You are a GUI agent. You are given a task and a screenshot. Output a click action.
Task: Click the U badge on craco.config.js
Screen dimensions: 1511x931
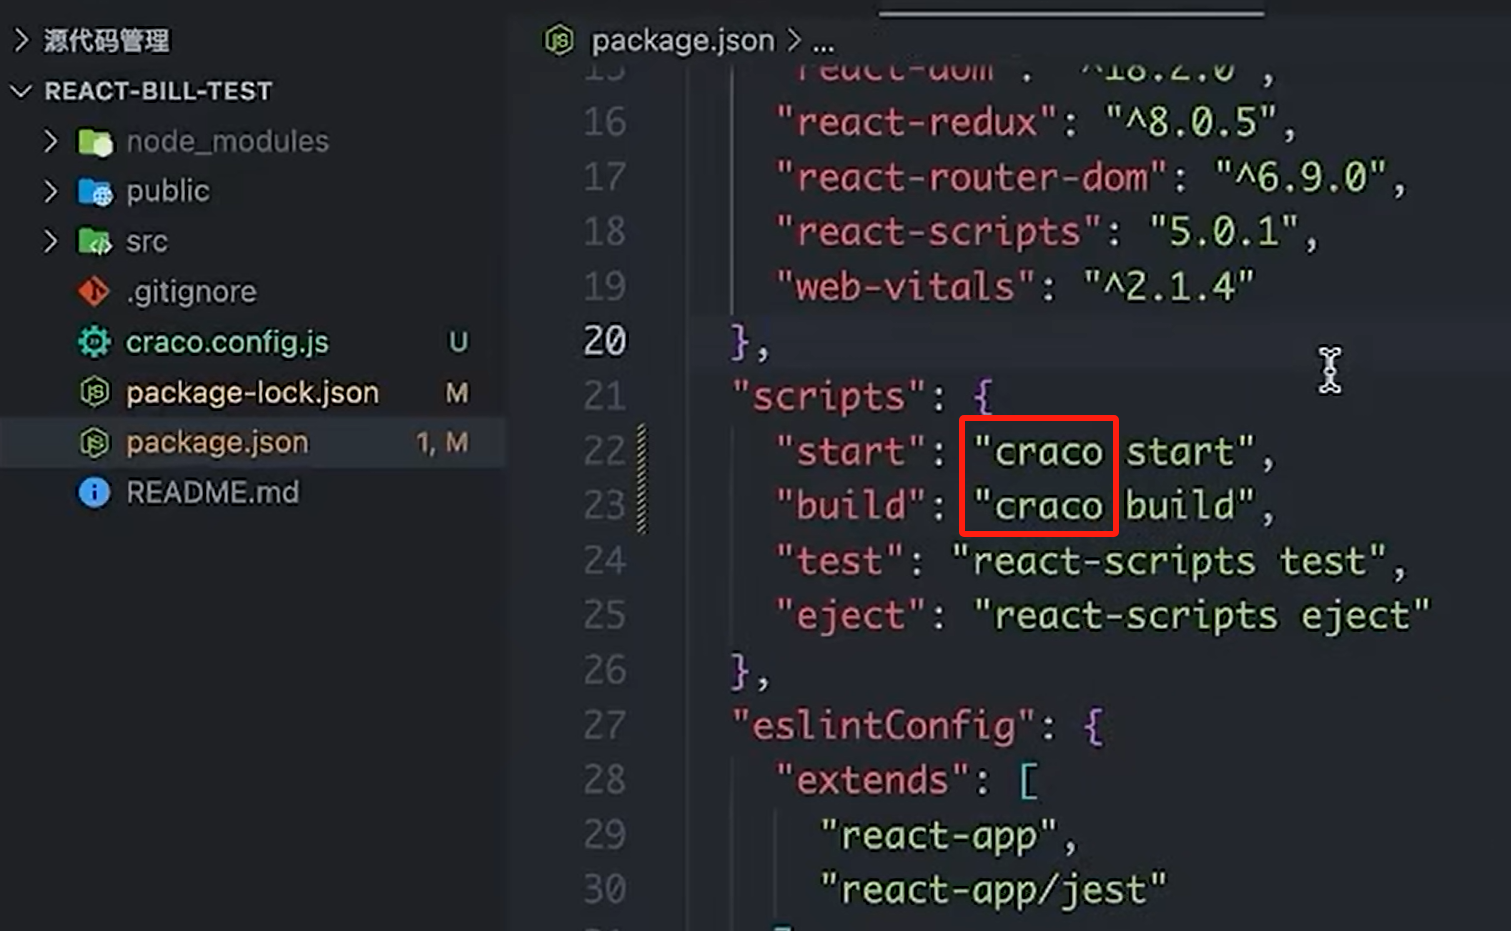pos(458,342)
